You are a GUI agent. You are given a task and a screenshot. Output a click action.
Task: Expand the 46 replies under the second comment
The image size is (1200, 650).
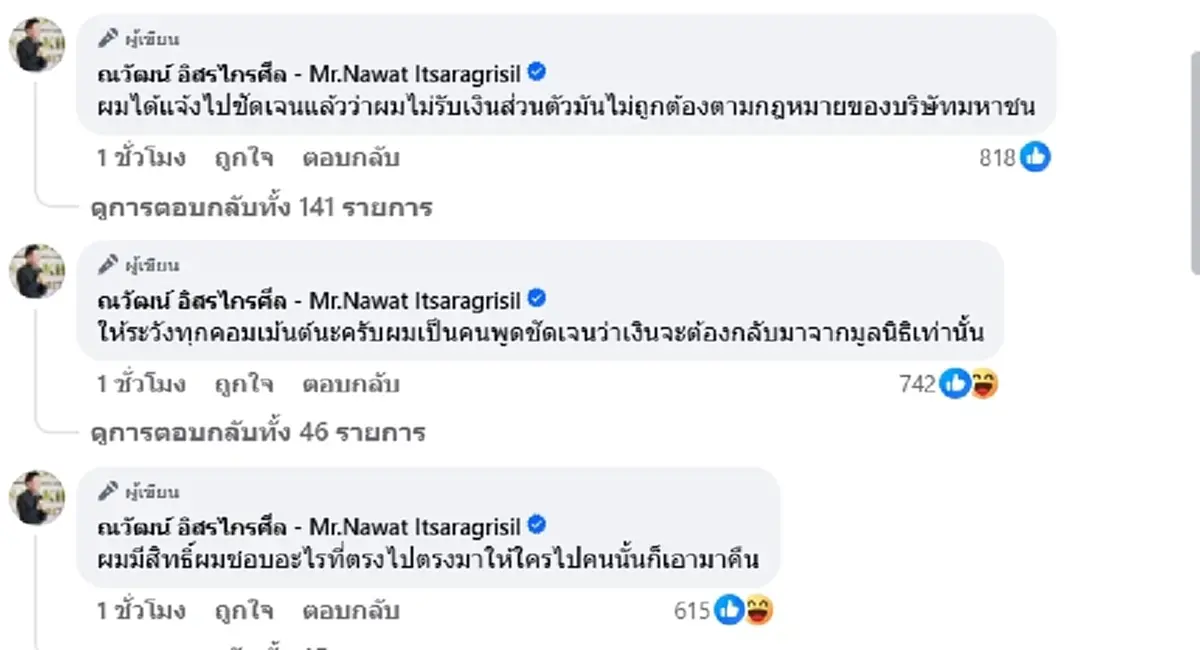click(255, 432)
